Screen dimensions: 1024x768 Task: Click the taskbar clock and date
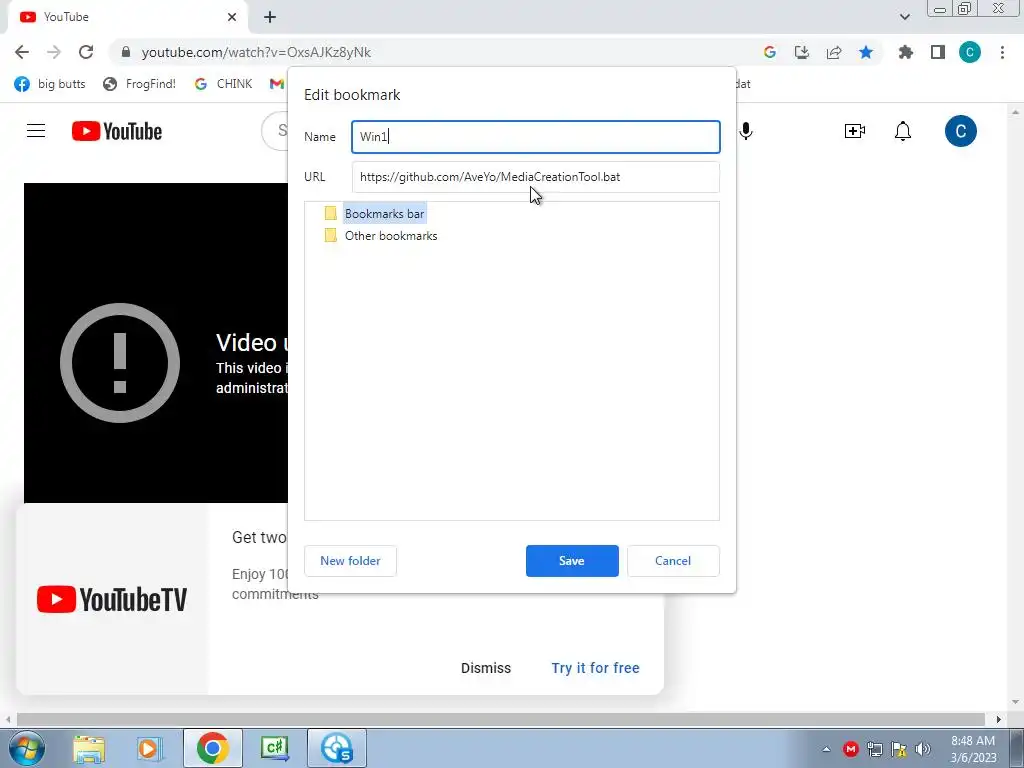973,749
